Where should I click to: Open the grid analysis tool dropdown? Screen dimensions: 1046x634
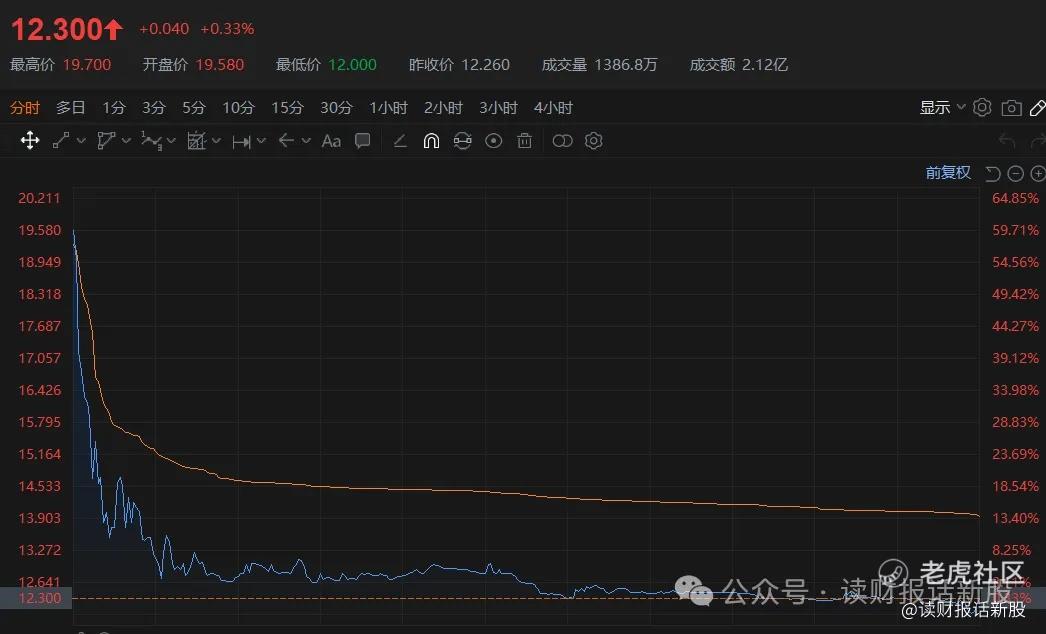(216, 141)
